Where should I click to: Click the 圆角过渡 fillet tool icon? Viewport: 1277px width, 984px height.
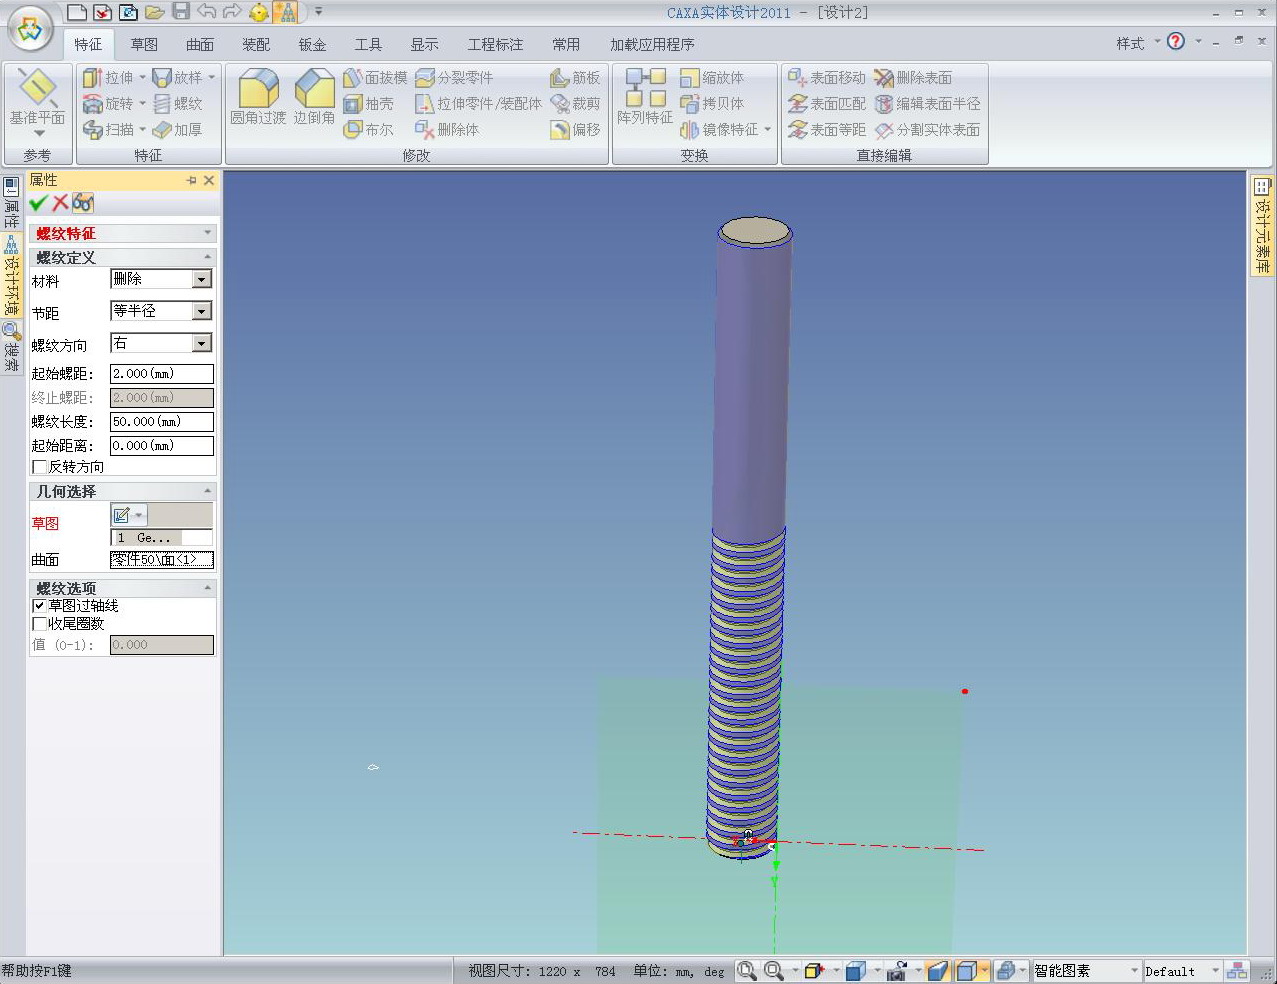258,90
